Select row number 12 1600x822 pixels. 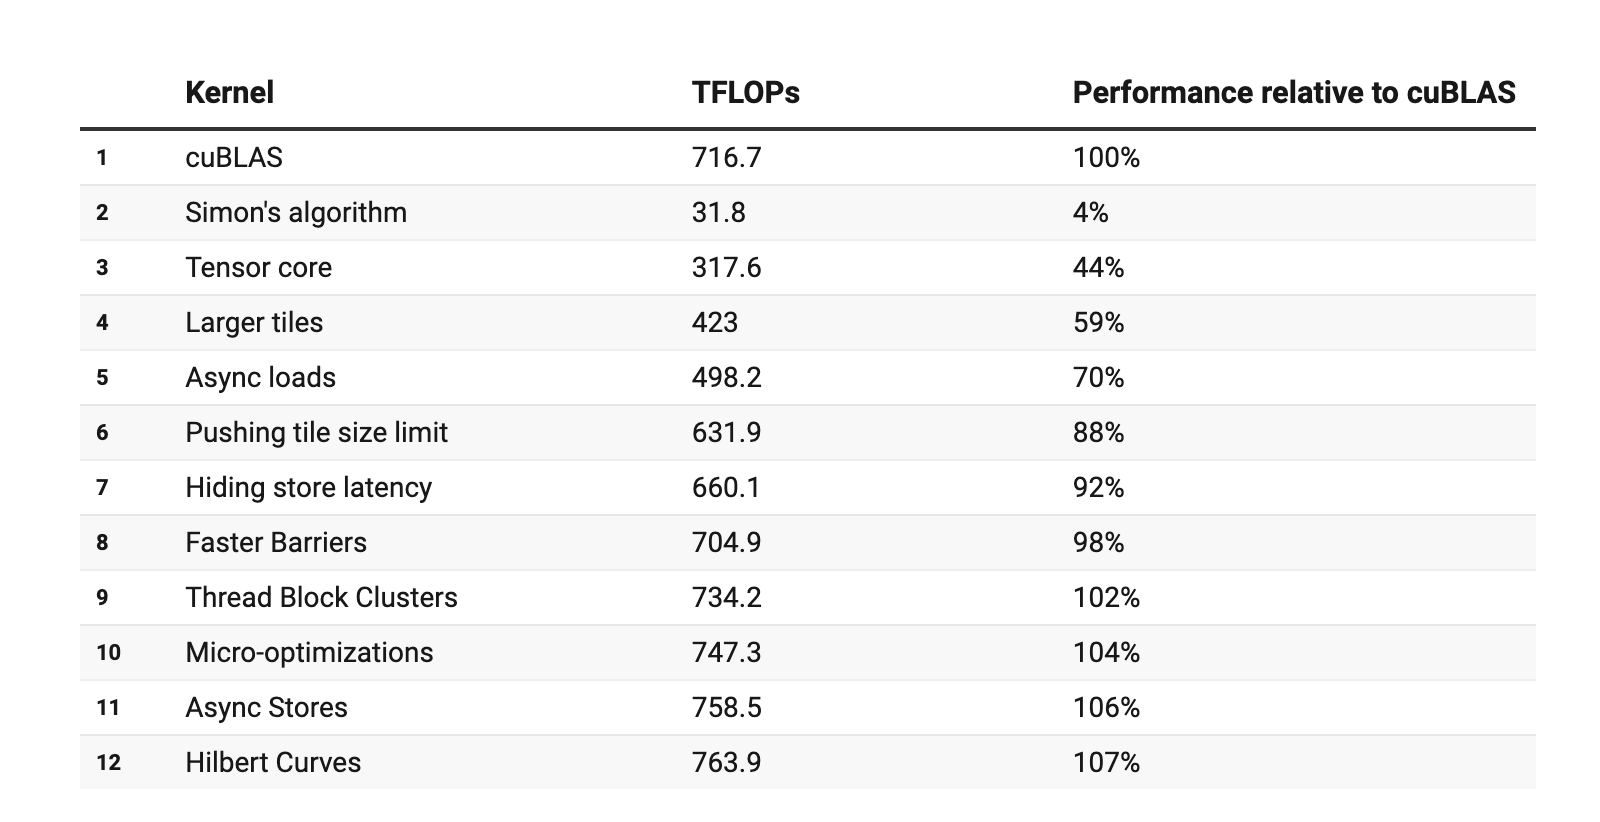[x=109, y=763]
